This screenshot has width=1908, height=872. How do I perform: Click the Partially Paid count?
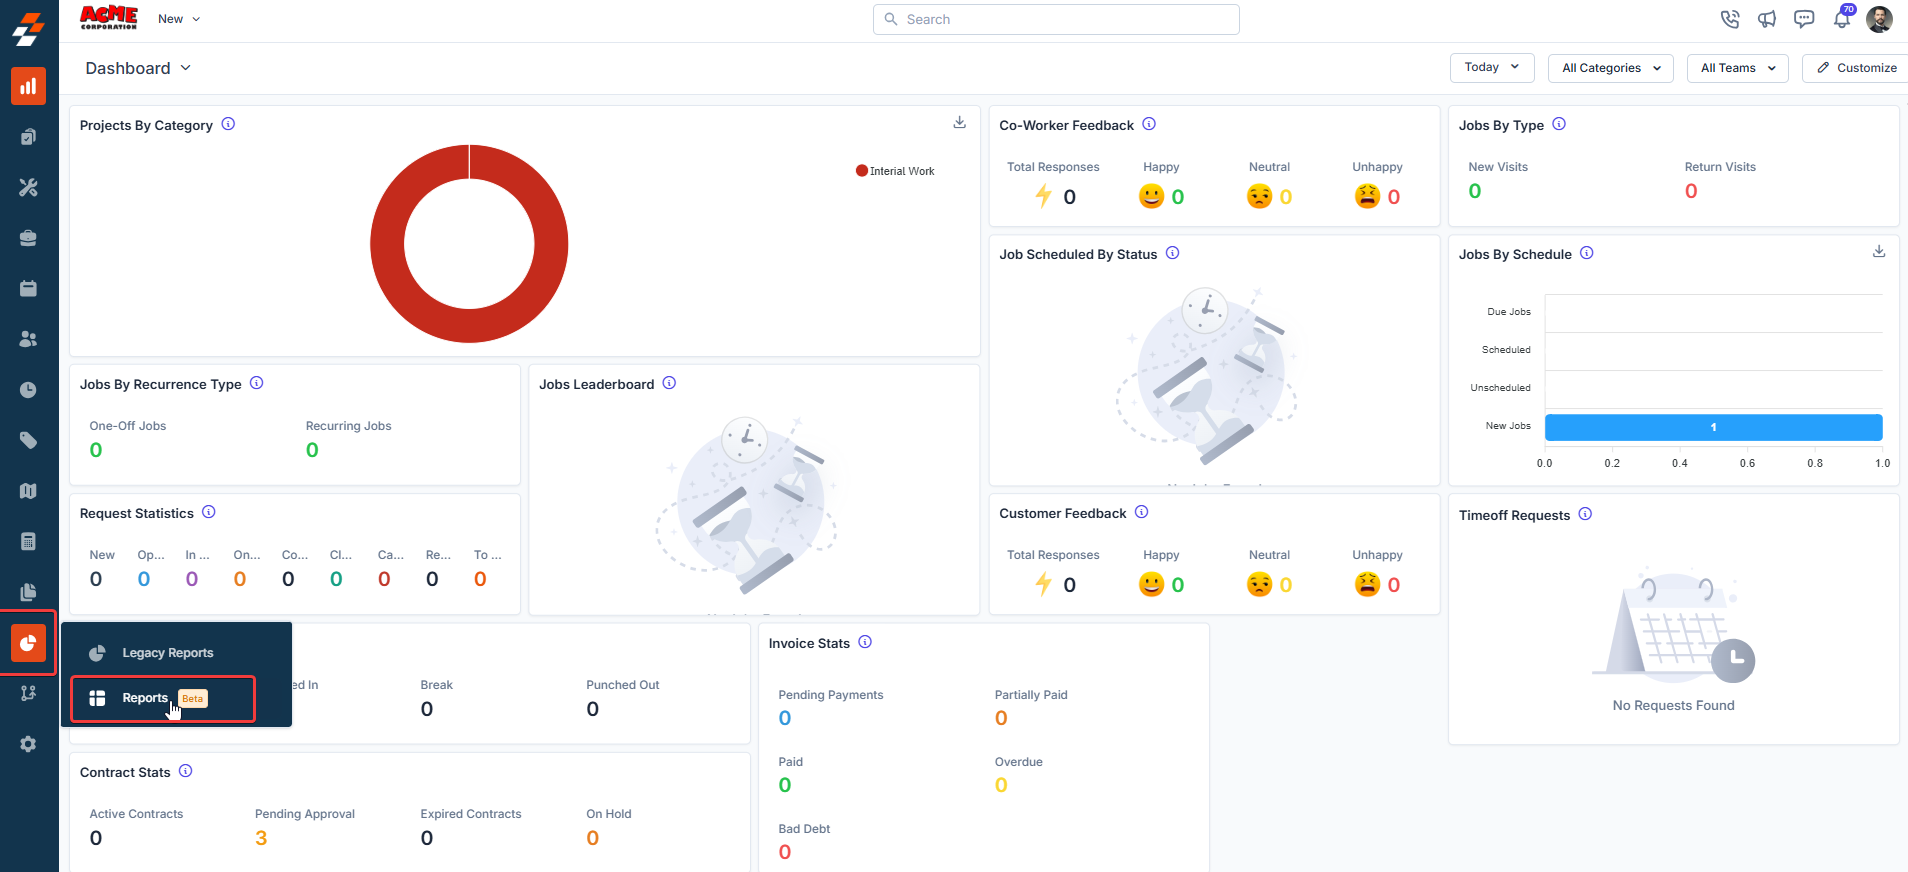point(1001,718)
